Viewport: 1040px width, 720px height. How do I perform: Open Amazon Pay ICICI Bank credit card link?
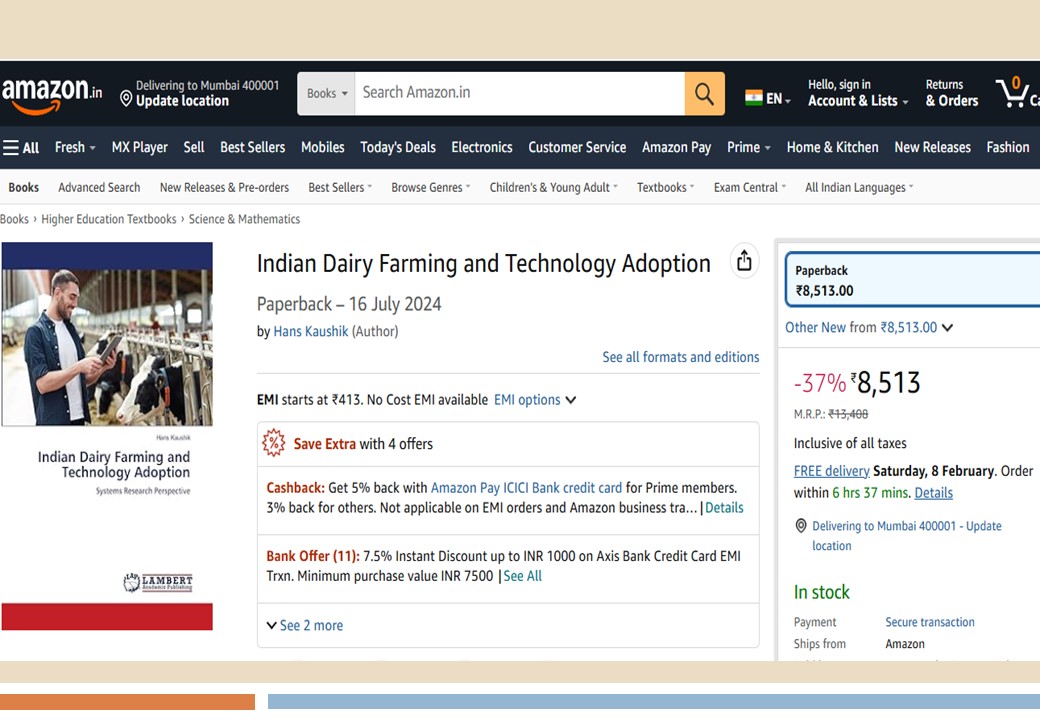pos(527,488)
